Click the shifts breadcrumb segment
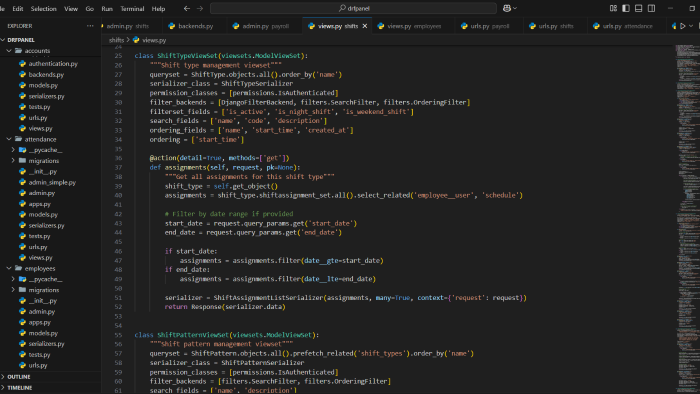The image size is (700, 394). click(116, 40)
